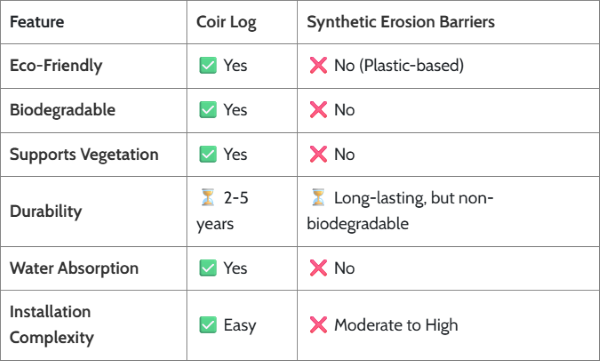The width and height of the screenshot is (600, 361).
Task: Click the green checkmark in Water Absorption row
Action: coord(208,268)
